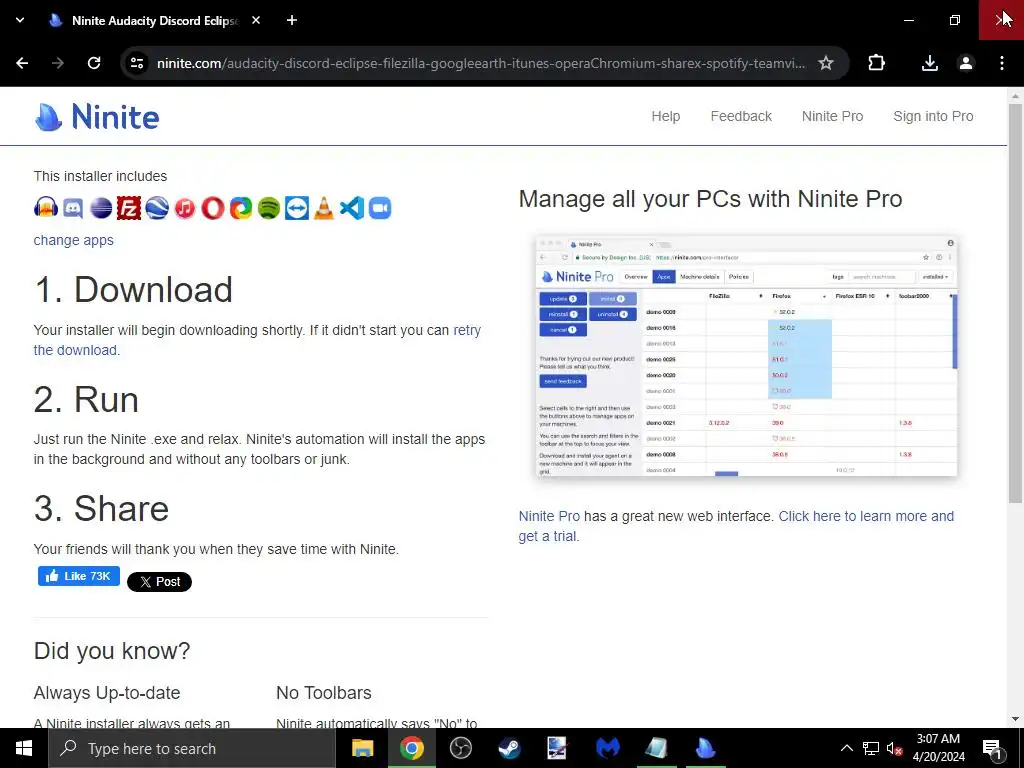This screenshot has height=768, width=1024.
Task: Open Chrome's three-dot menu
Action: tap(1002, 63)
